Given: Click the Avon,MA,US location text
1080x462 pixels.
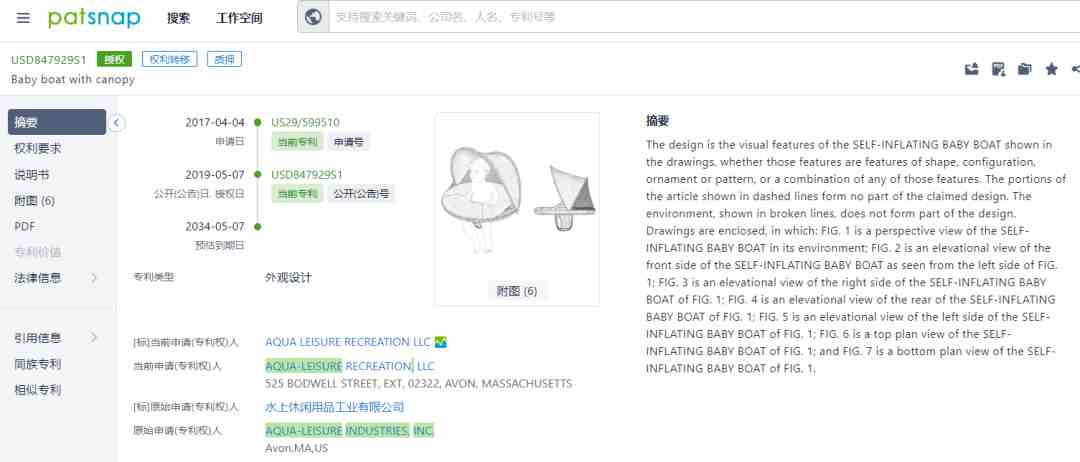Looking at the screenshot, I should pyautogui.click(x=297, y=448).
